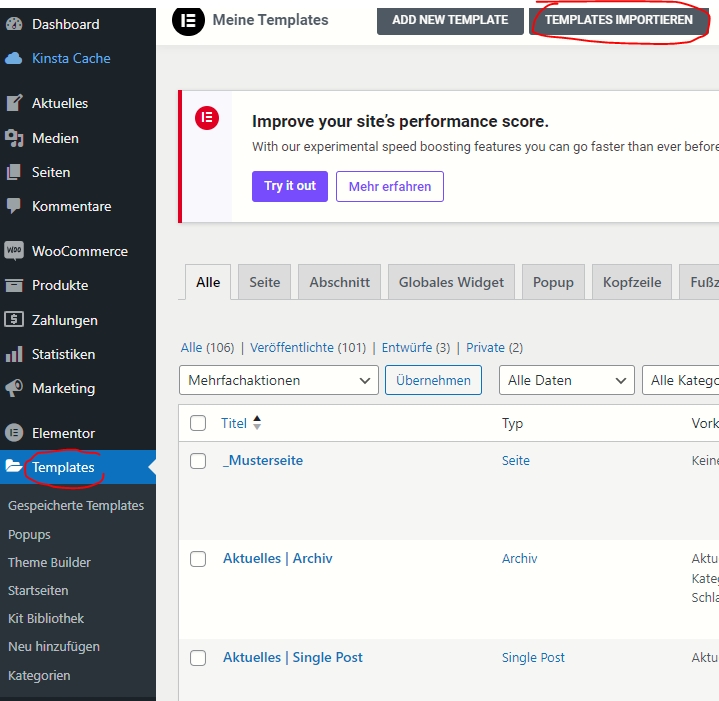This screenshot has height=701, width=719.
Task: Sort by the Titel column header
Action: pyautogui.click(x=234, y=423)
